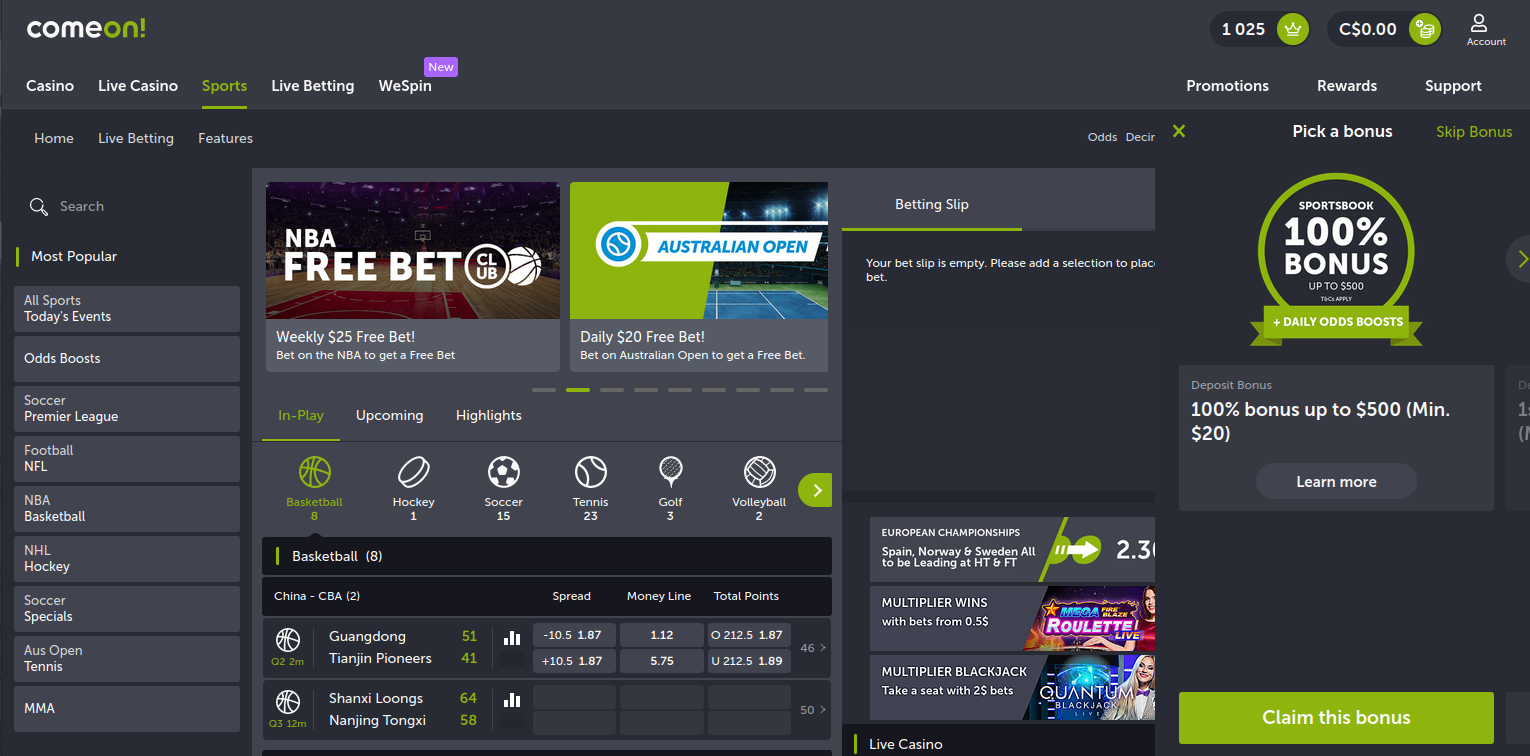Image resolution: width=1530 pixels, height=756 pixels.
Task: Close the Pick a bonus panel
Action: coord(1179,131)
